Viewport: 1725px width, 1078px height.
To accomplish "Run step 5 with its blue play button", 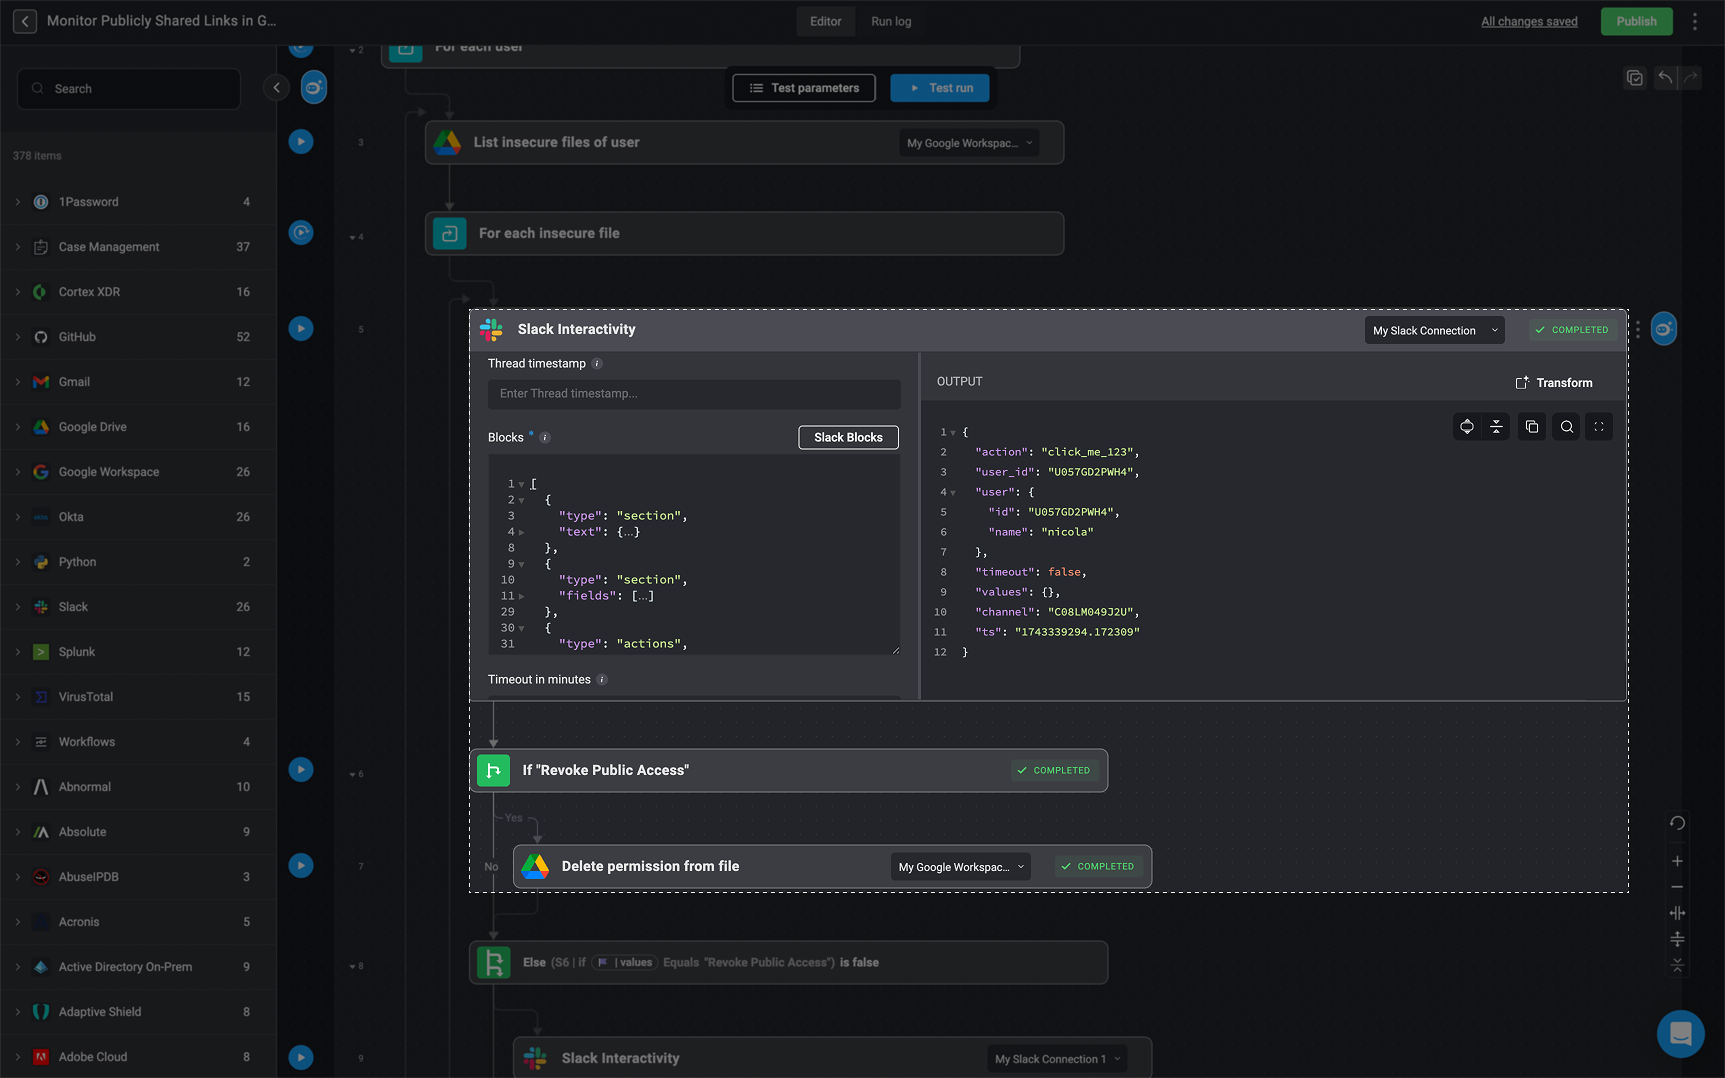I will pyautogui.click(x=301, y=328).
